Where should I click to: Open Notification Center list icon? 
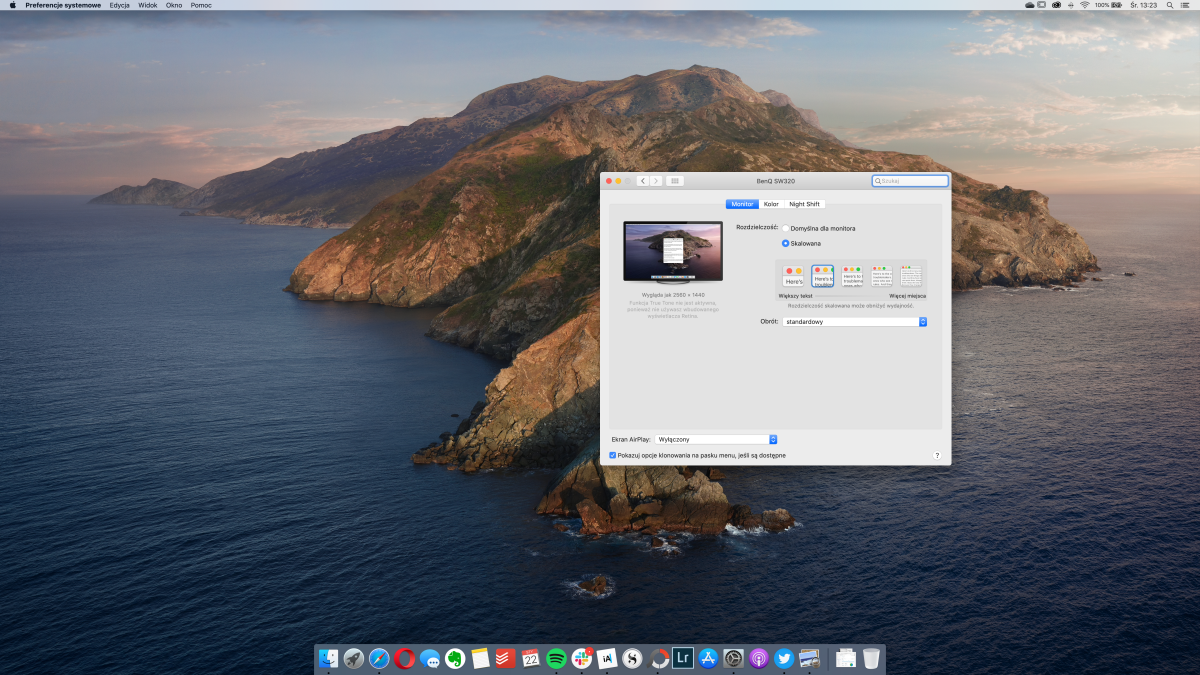point(1185,5)
